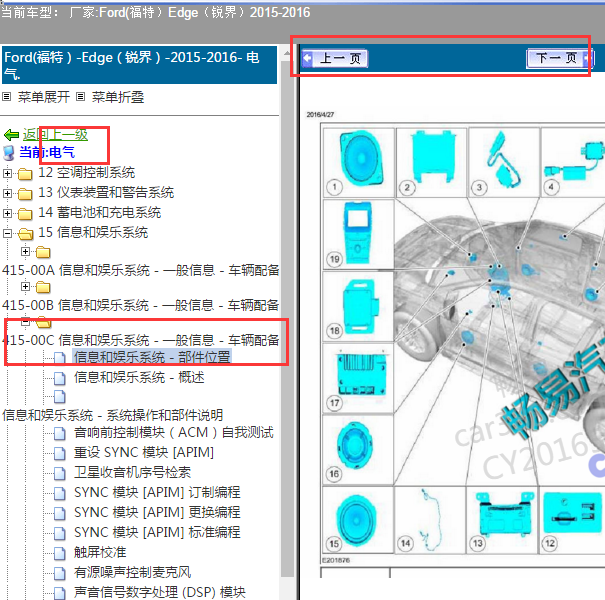The width and height of the screenshot is (605, 600).
Task: Open 音响前控制模块（ACM）自我测试 document
Action: pos(174,433)
